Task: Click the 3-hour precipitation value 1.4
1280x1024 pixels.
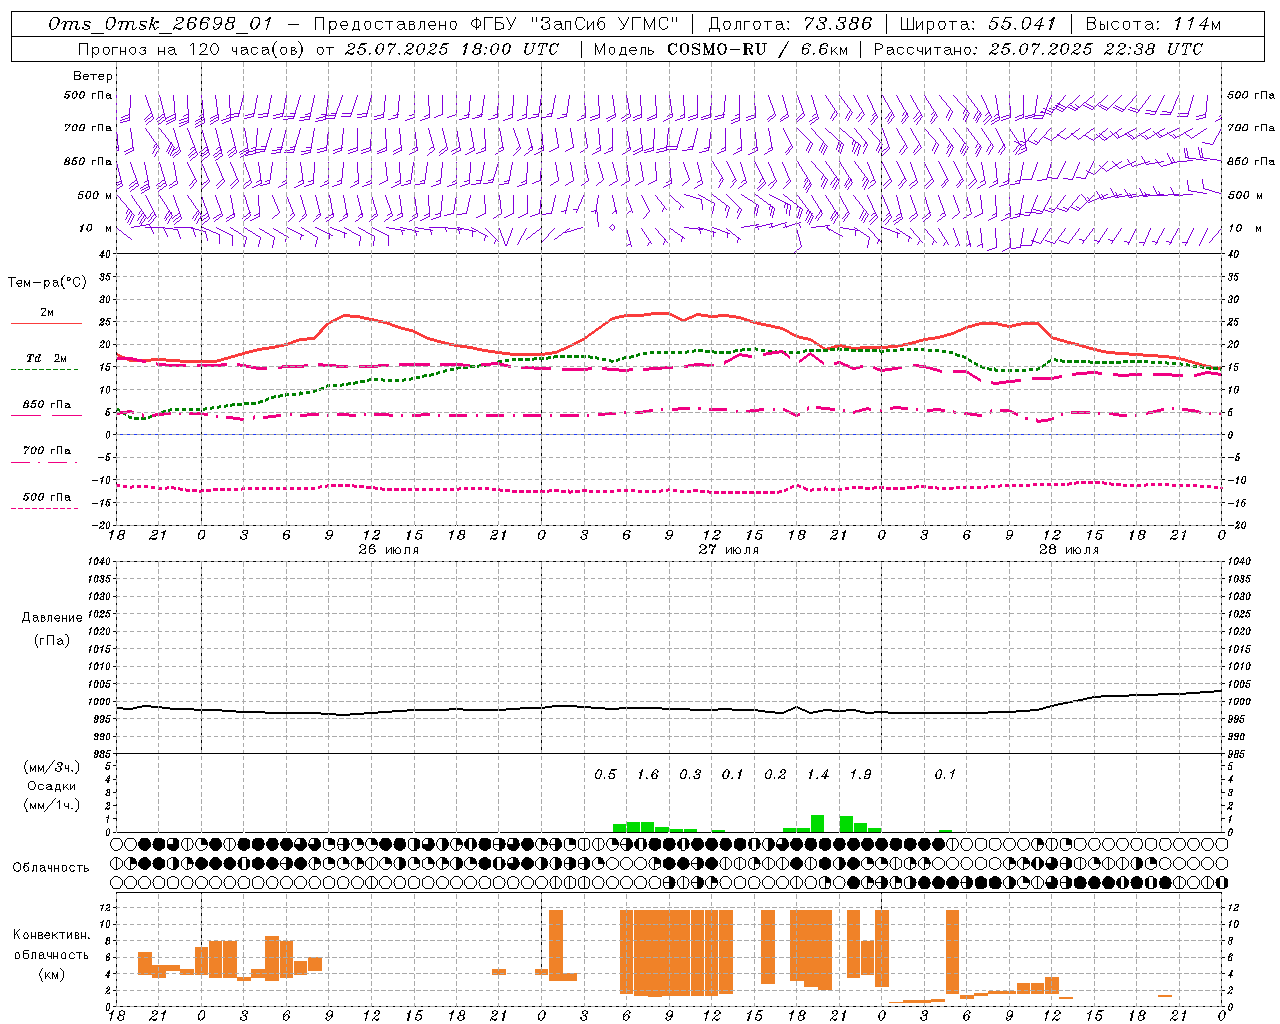Action: click(818, 775)
